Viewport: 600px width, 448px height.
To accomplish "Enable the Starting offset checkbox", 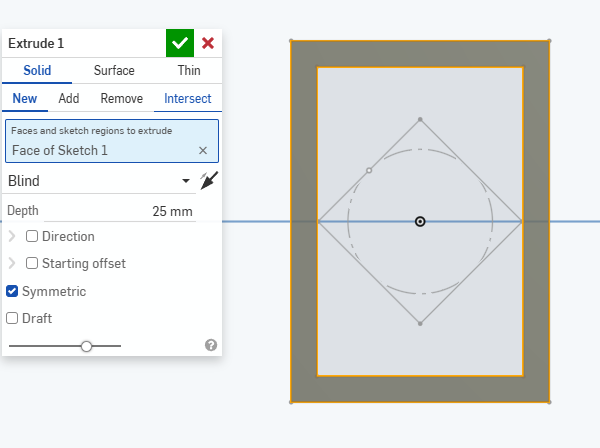I will tap(32, 263).
